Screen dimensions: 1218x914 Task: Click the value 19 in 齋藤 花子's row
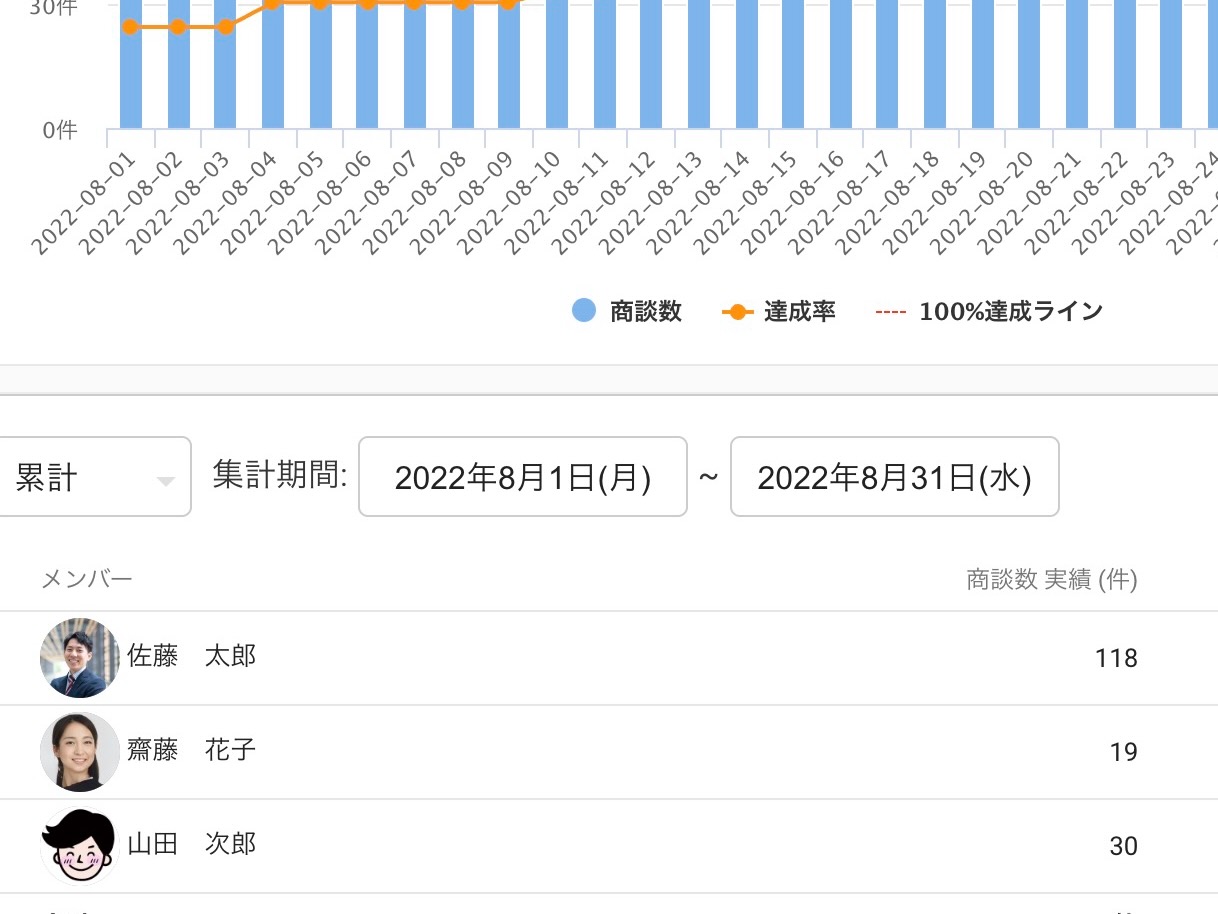(x=1124, y=752)
